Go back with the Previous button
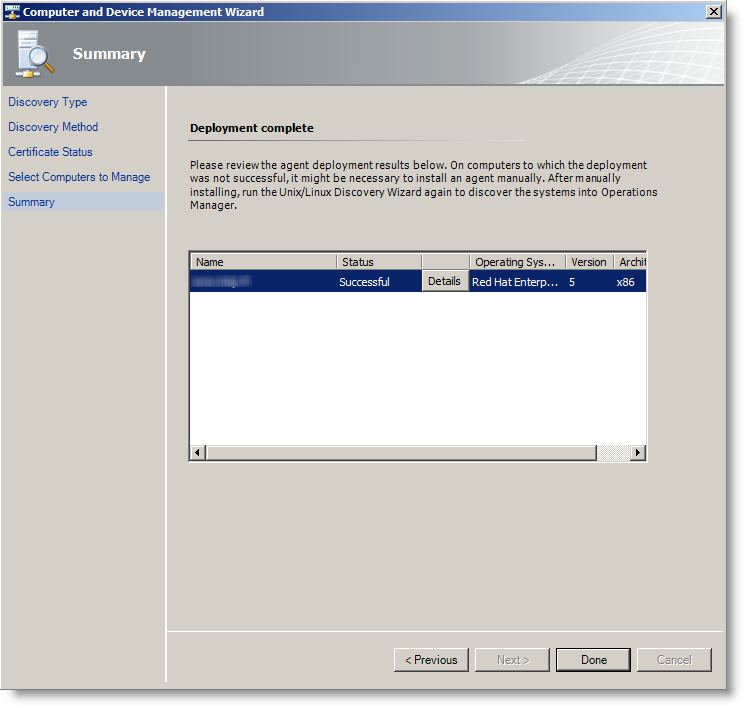The image size is (743, 706). pyautogui.click(x=431, y=660)
